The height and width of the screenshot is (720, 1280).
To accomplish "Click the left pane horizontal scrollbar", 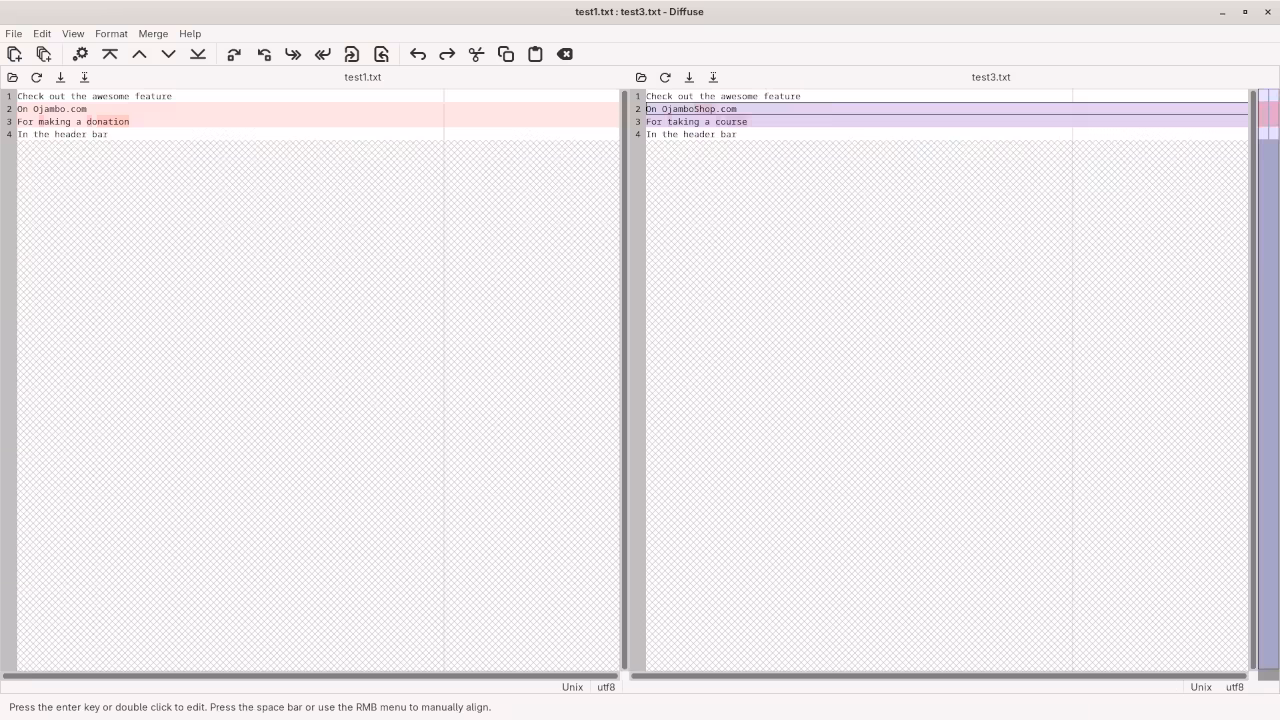I will tap(310, 675).
